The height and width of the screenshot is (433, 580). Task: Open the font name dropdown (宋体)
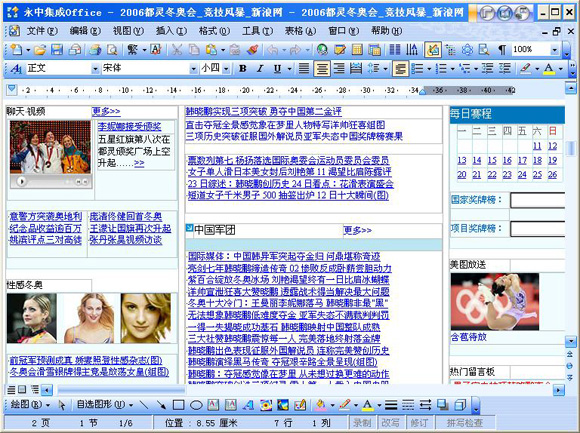(193, 69)
